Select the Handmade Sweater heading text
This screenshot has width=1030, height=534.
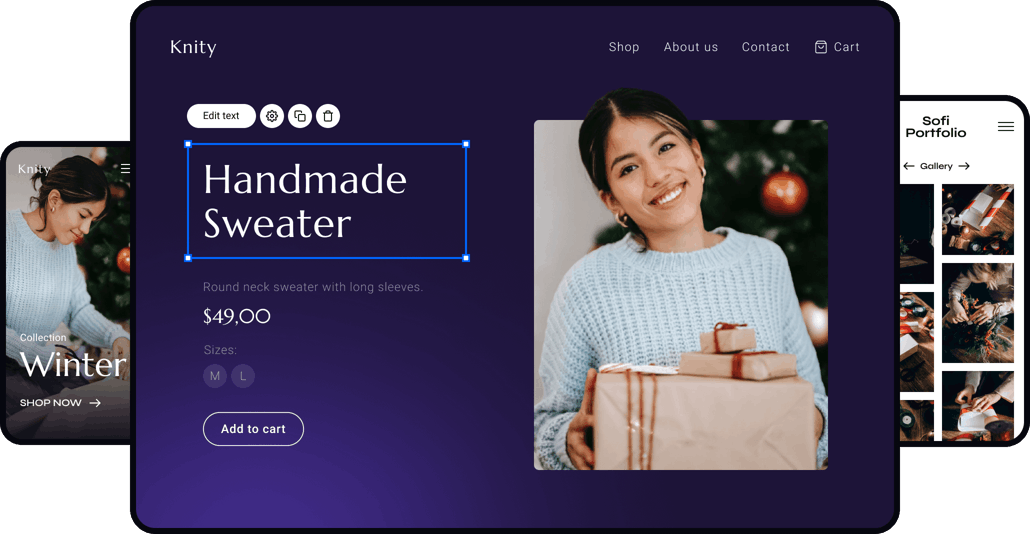305,201
